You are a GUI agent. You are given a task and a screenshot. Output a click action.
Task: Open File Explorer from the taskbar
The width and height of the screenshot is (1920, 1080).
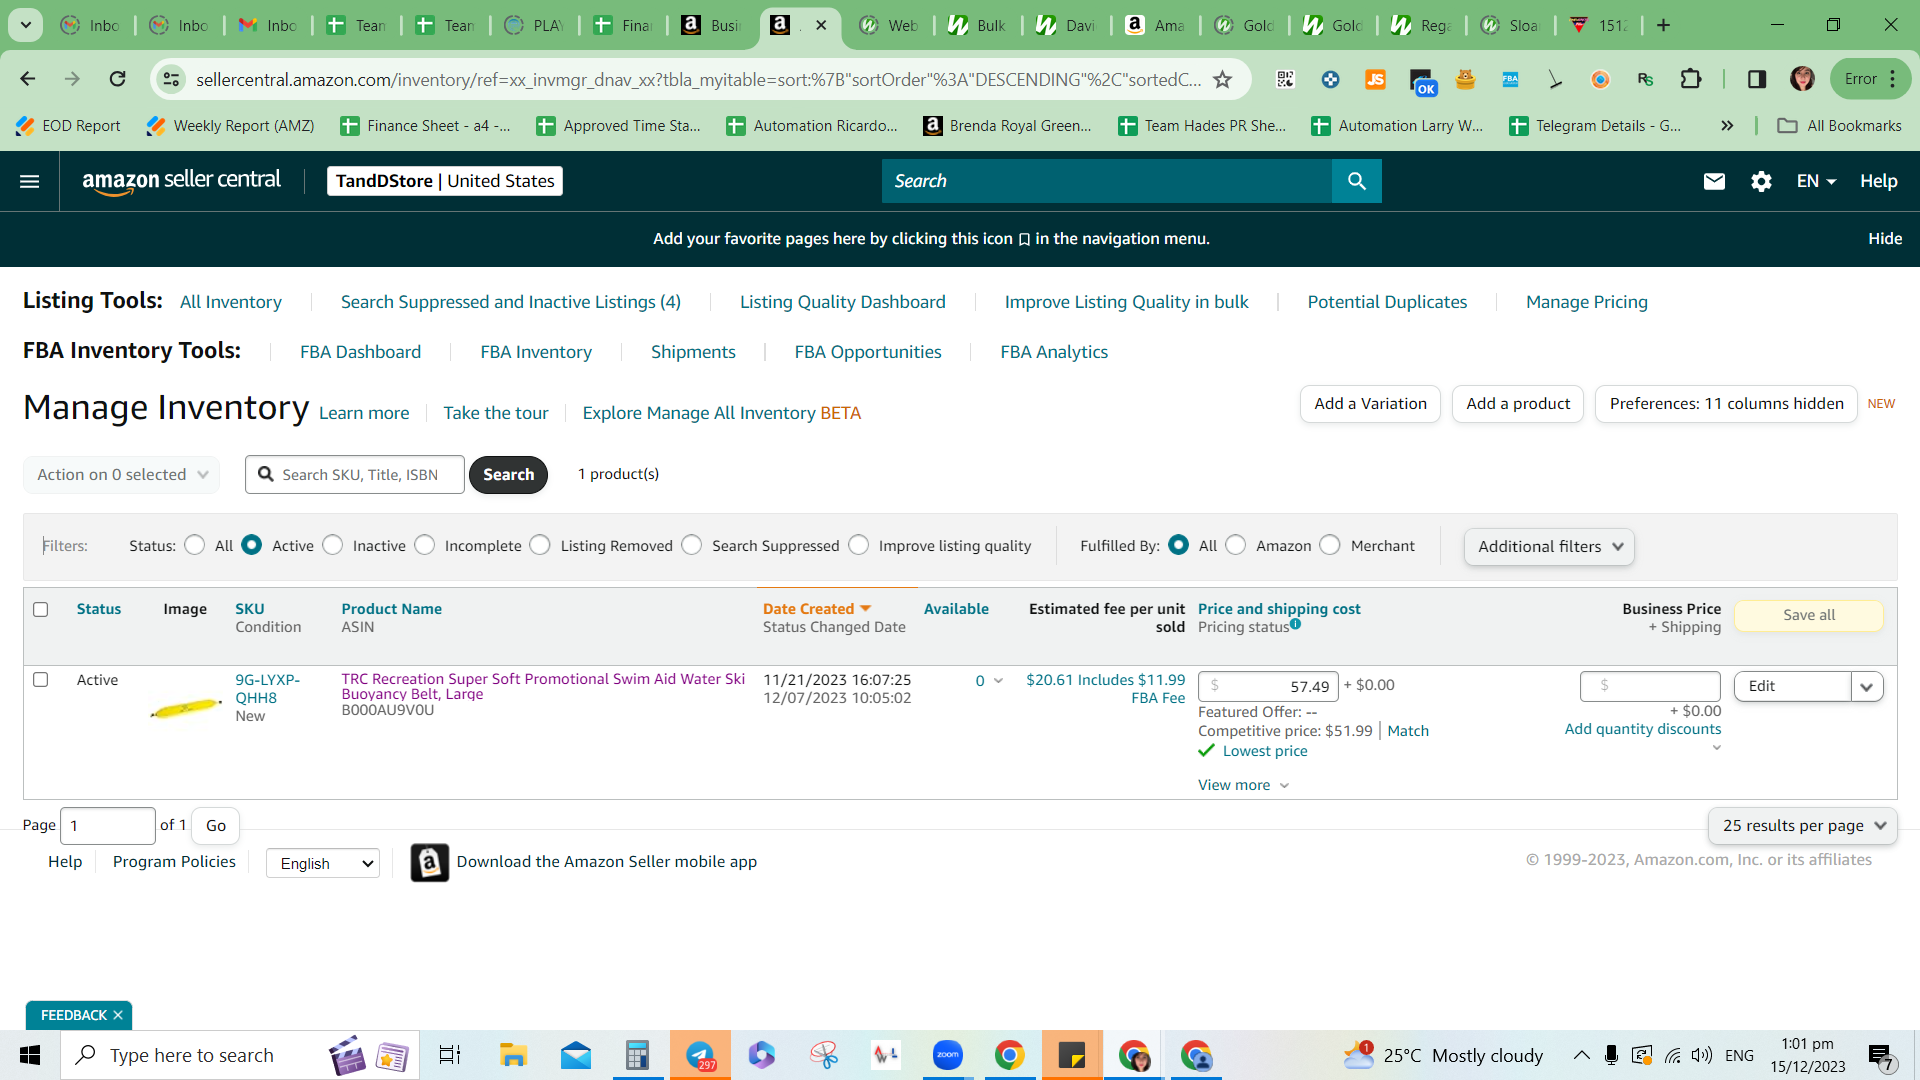tap(513, 1055)
